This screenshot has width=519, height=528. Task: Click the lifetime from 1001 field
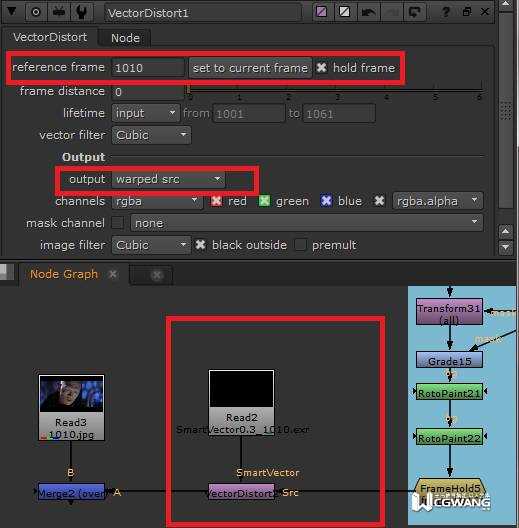[249, 113]
